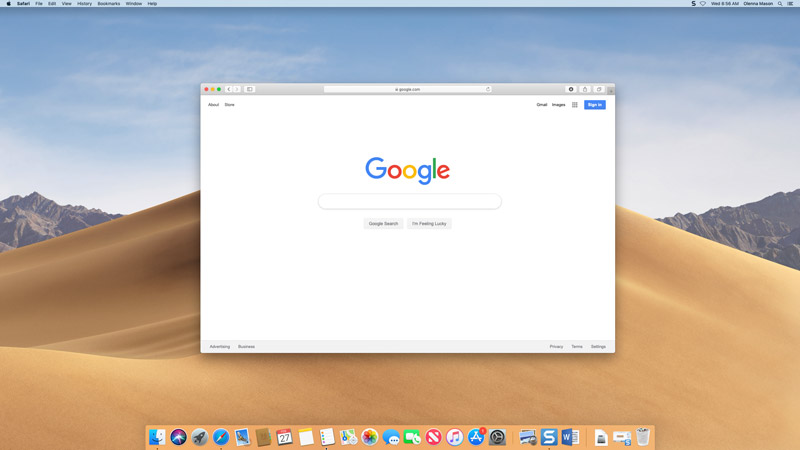This screenshot has width=800, height=450.
Task: Open Microsoft Word from the Dock
Action: click(x=570, y=437)
